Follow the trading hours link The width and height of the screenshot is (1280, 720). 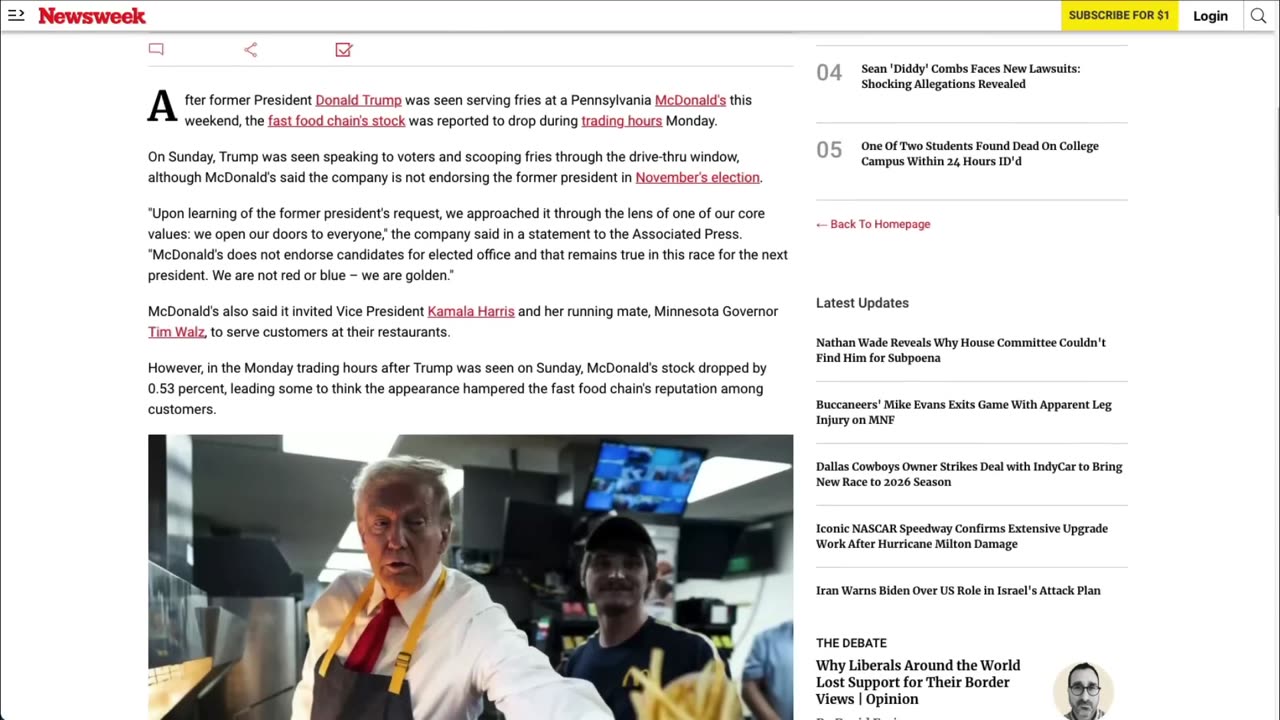coord(622,121)
